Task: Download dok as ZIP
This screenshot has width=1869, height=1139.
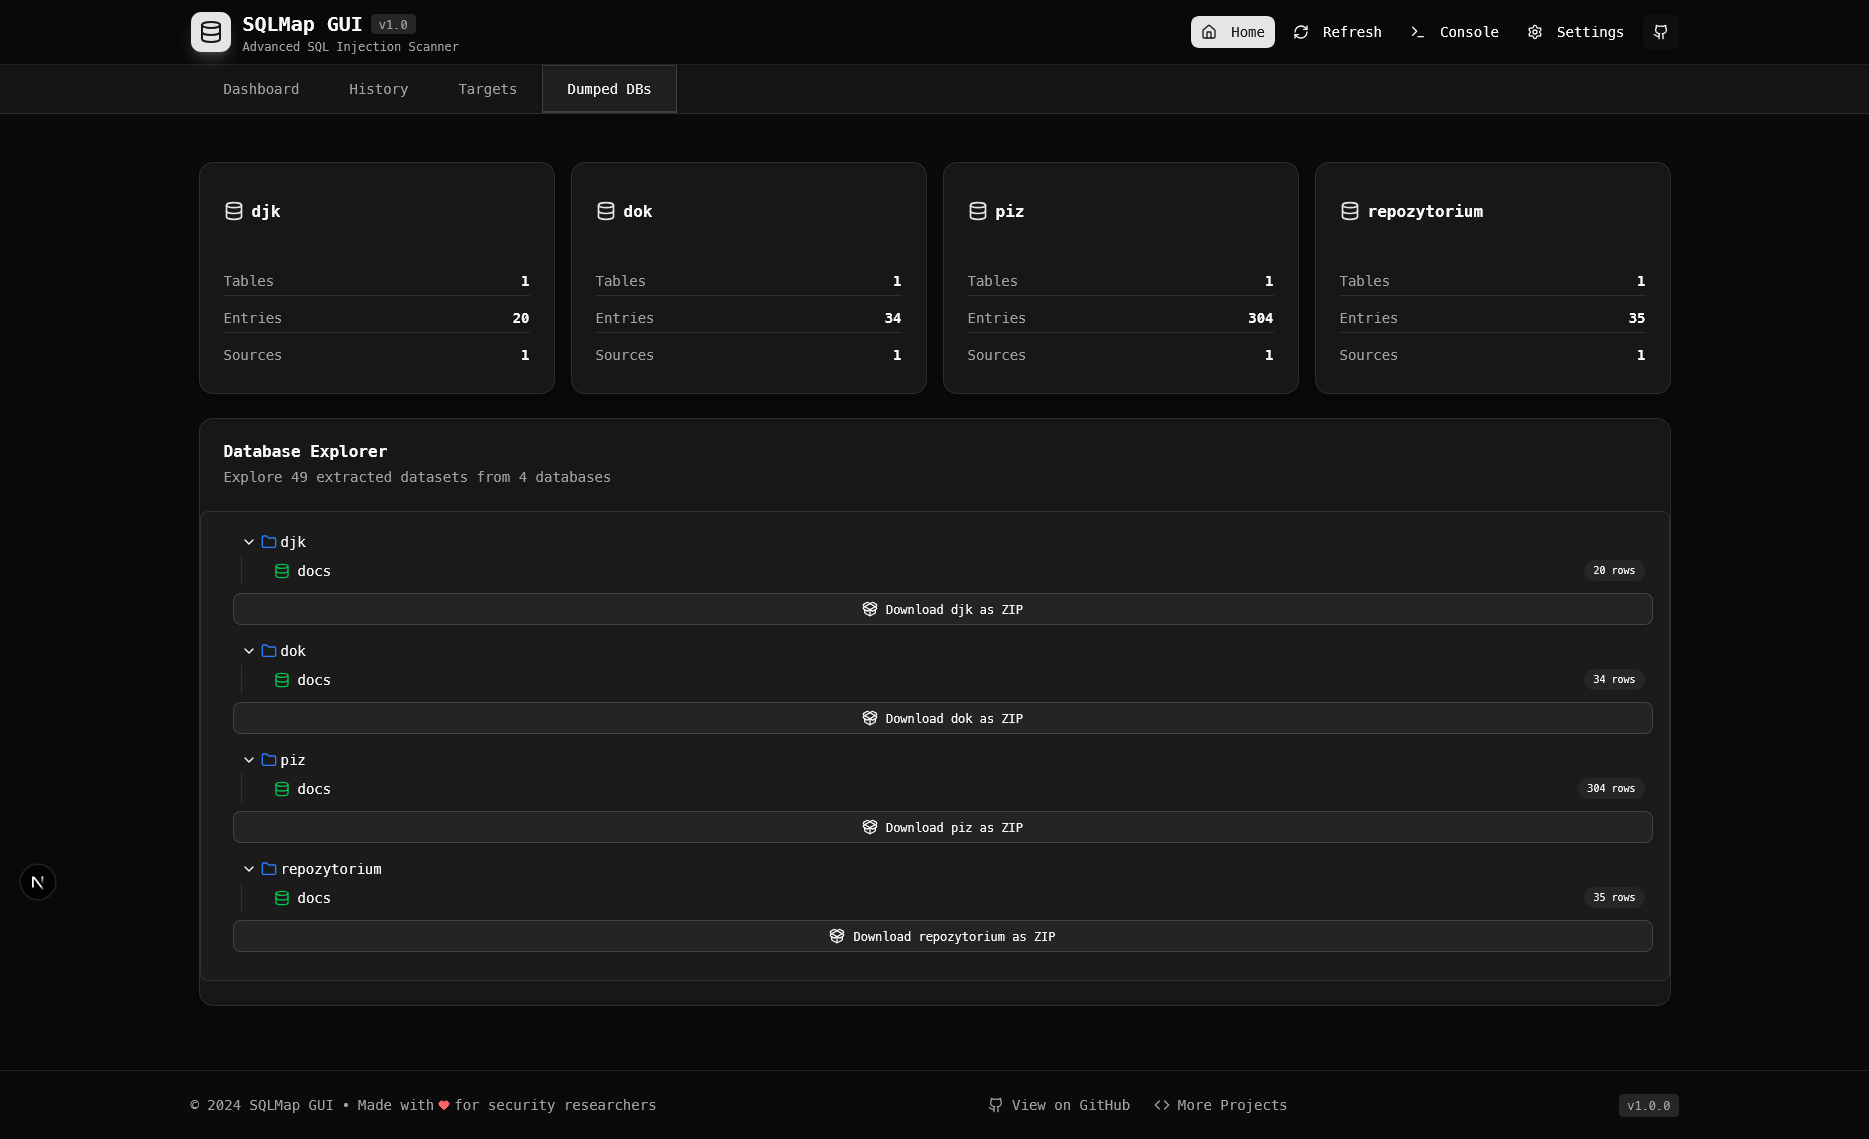Action: 942,718
